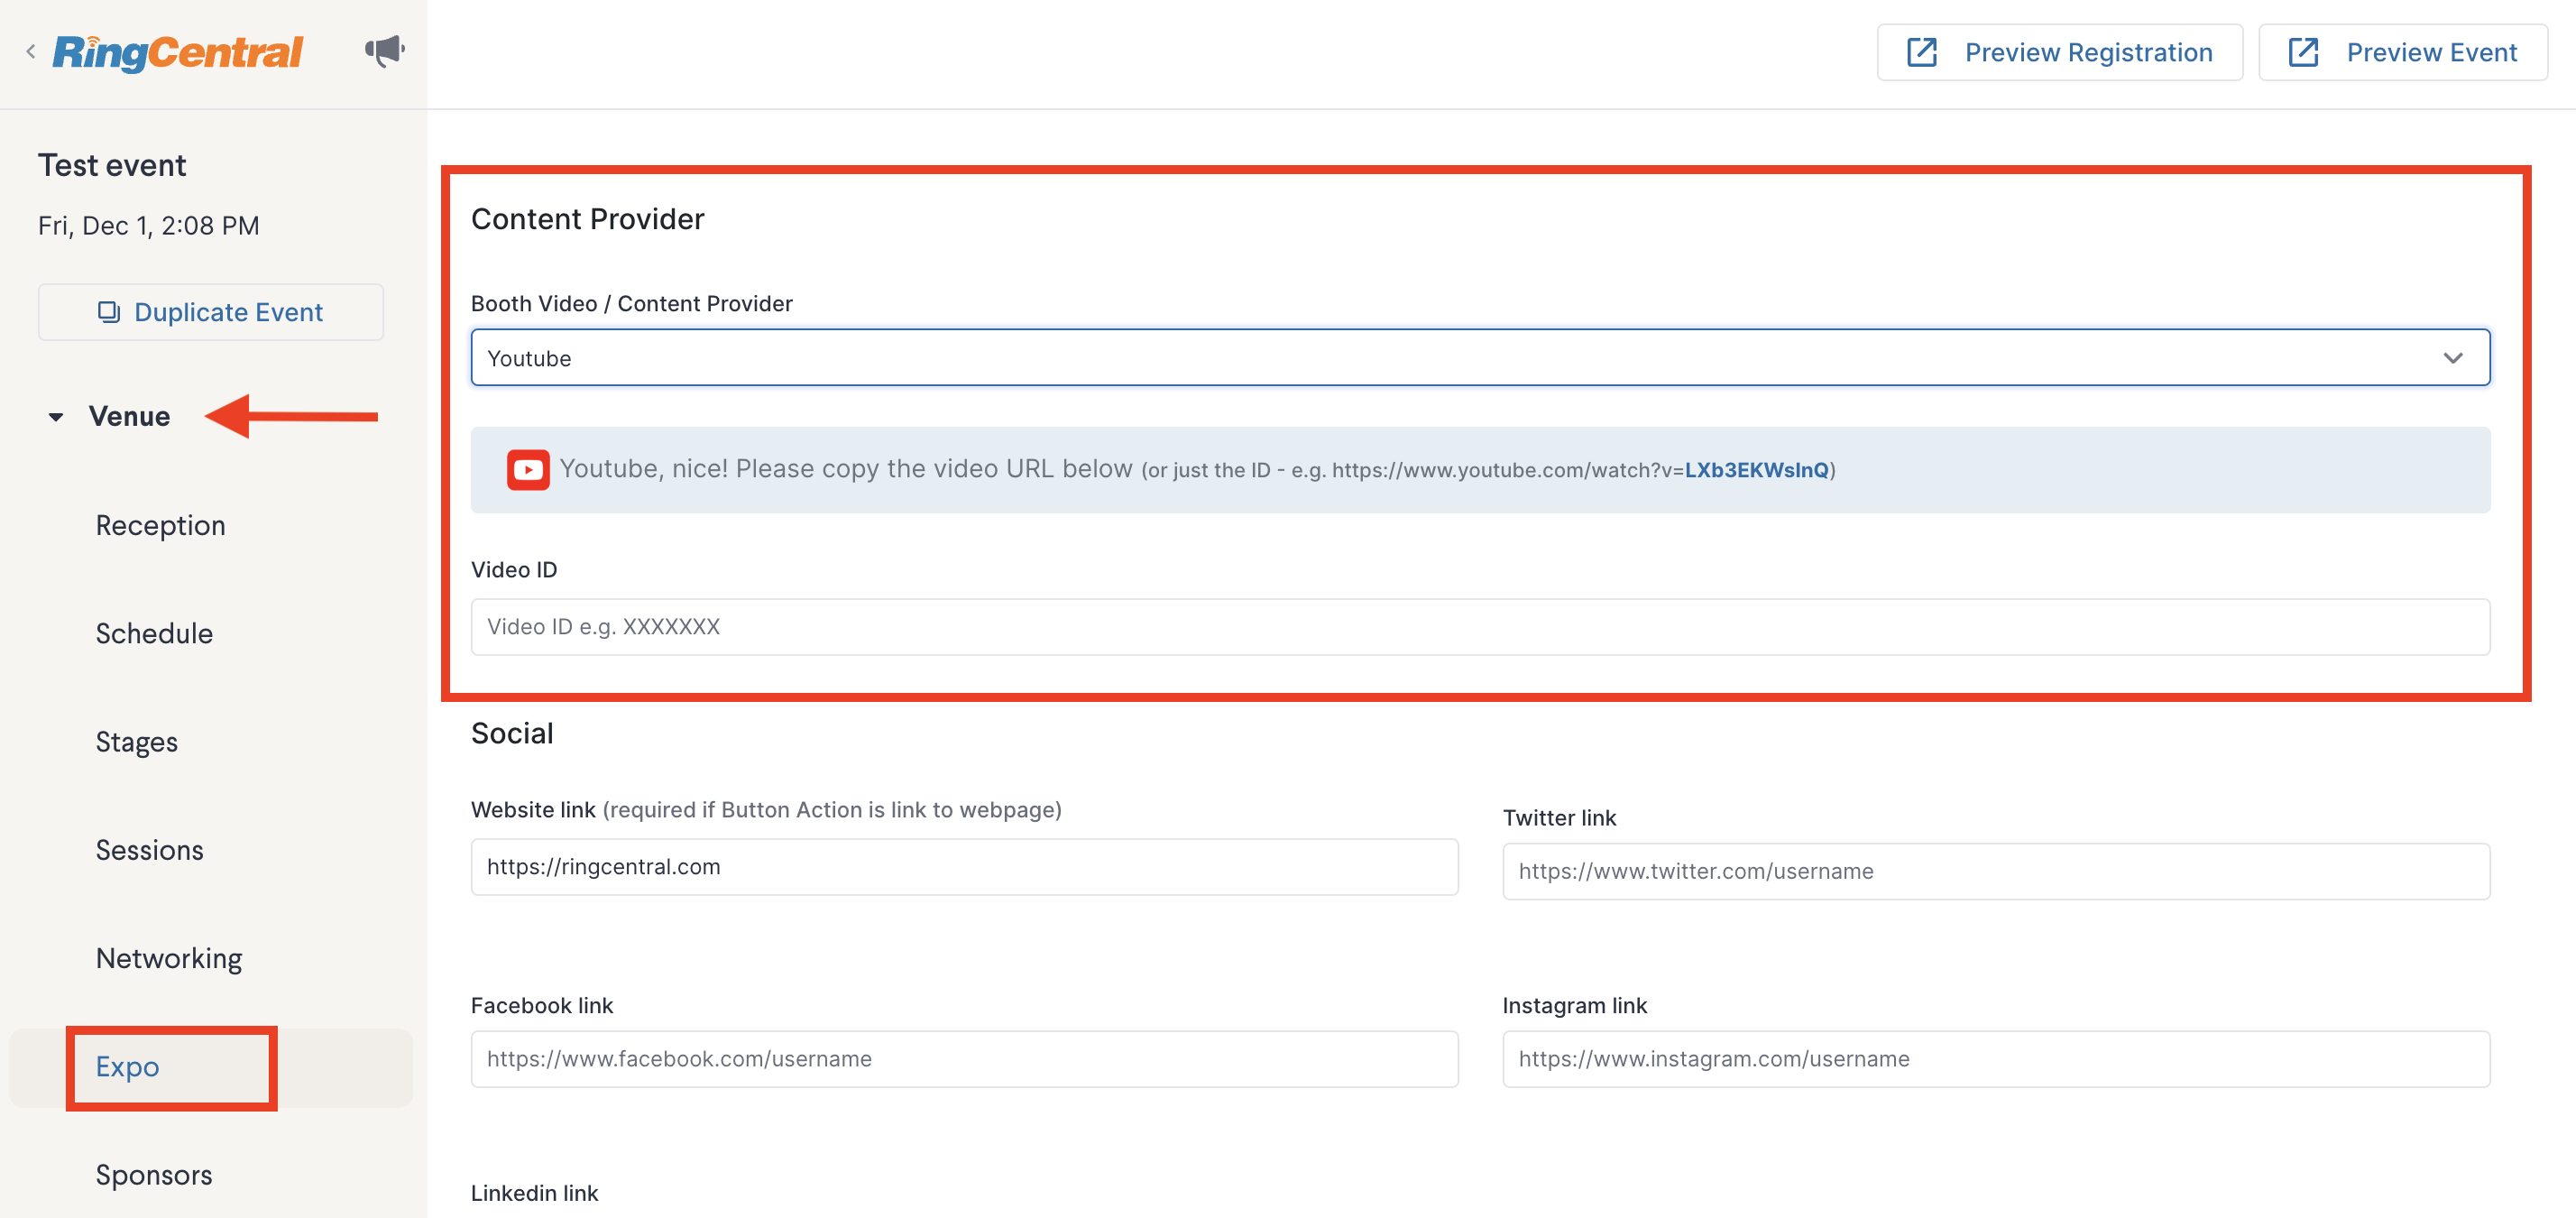Click the Duplicate Event button

(x=211, y=312)
